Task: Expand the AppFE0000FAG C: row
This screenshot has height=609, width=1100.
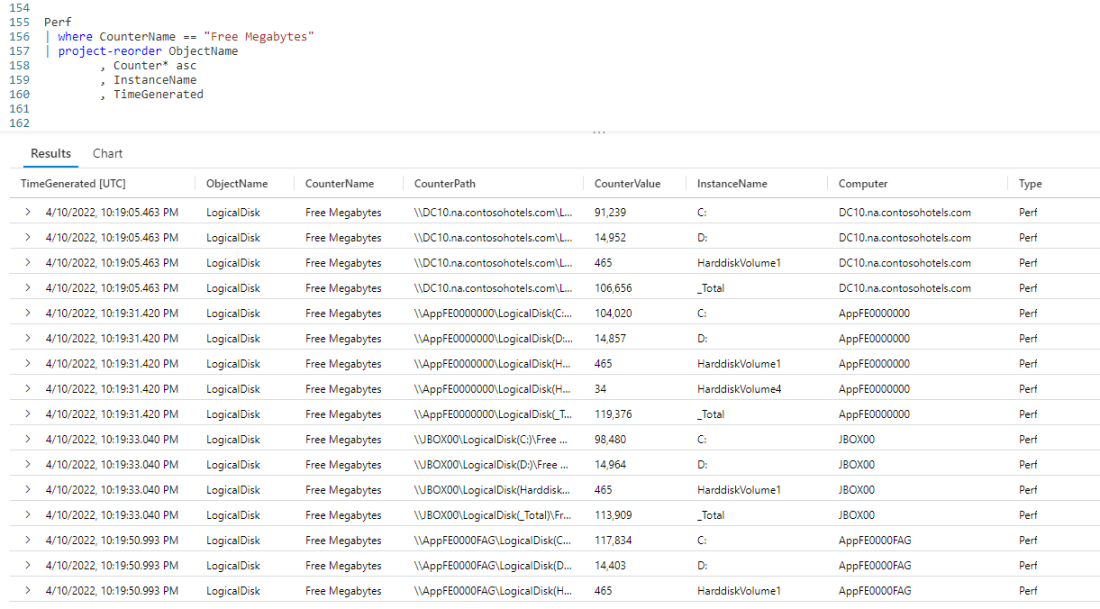Action: 28,540
